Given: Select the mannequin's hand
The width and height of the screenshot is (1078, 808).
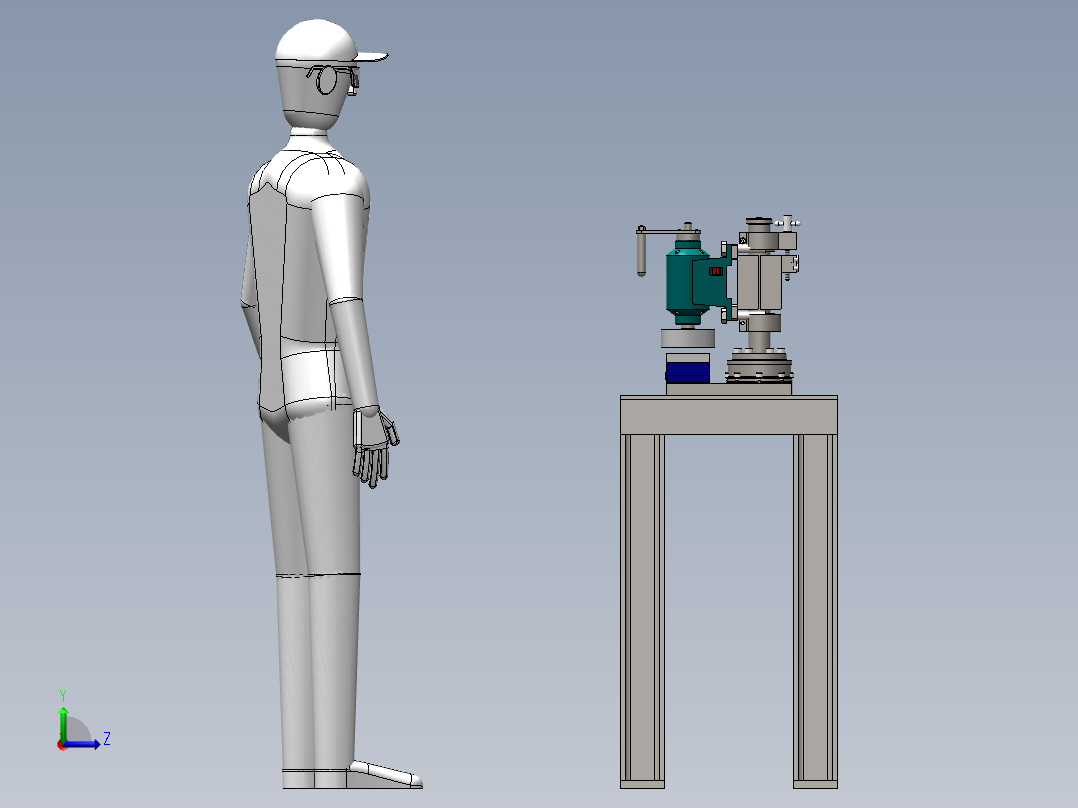Looking at the screenshot, I should [x=375, y=446].
